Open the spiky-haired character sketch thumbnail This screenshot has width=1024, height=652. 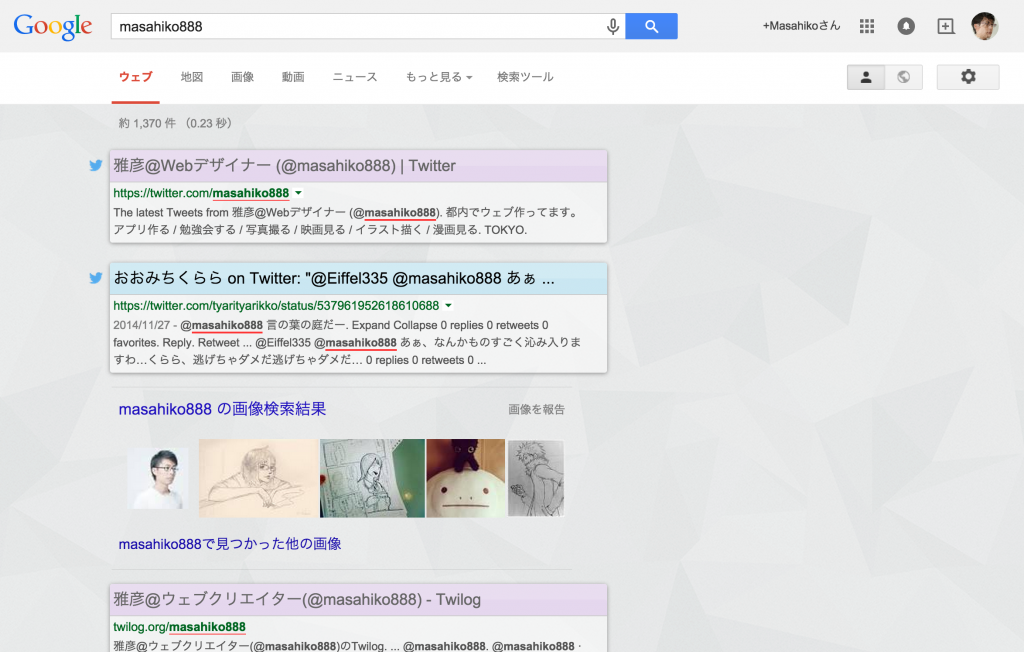click(x=536, y=478)
